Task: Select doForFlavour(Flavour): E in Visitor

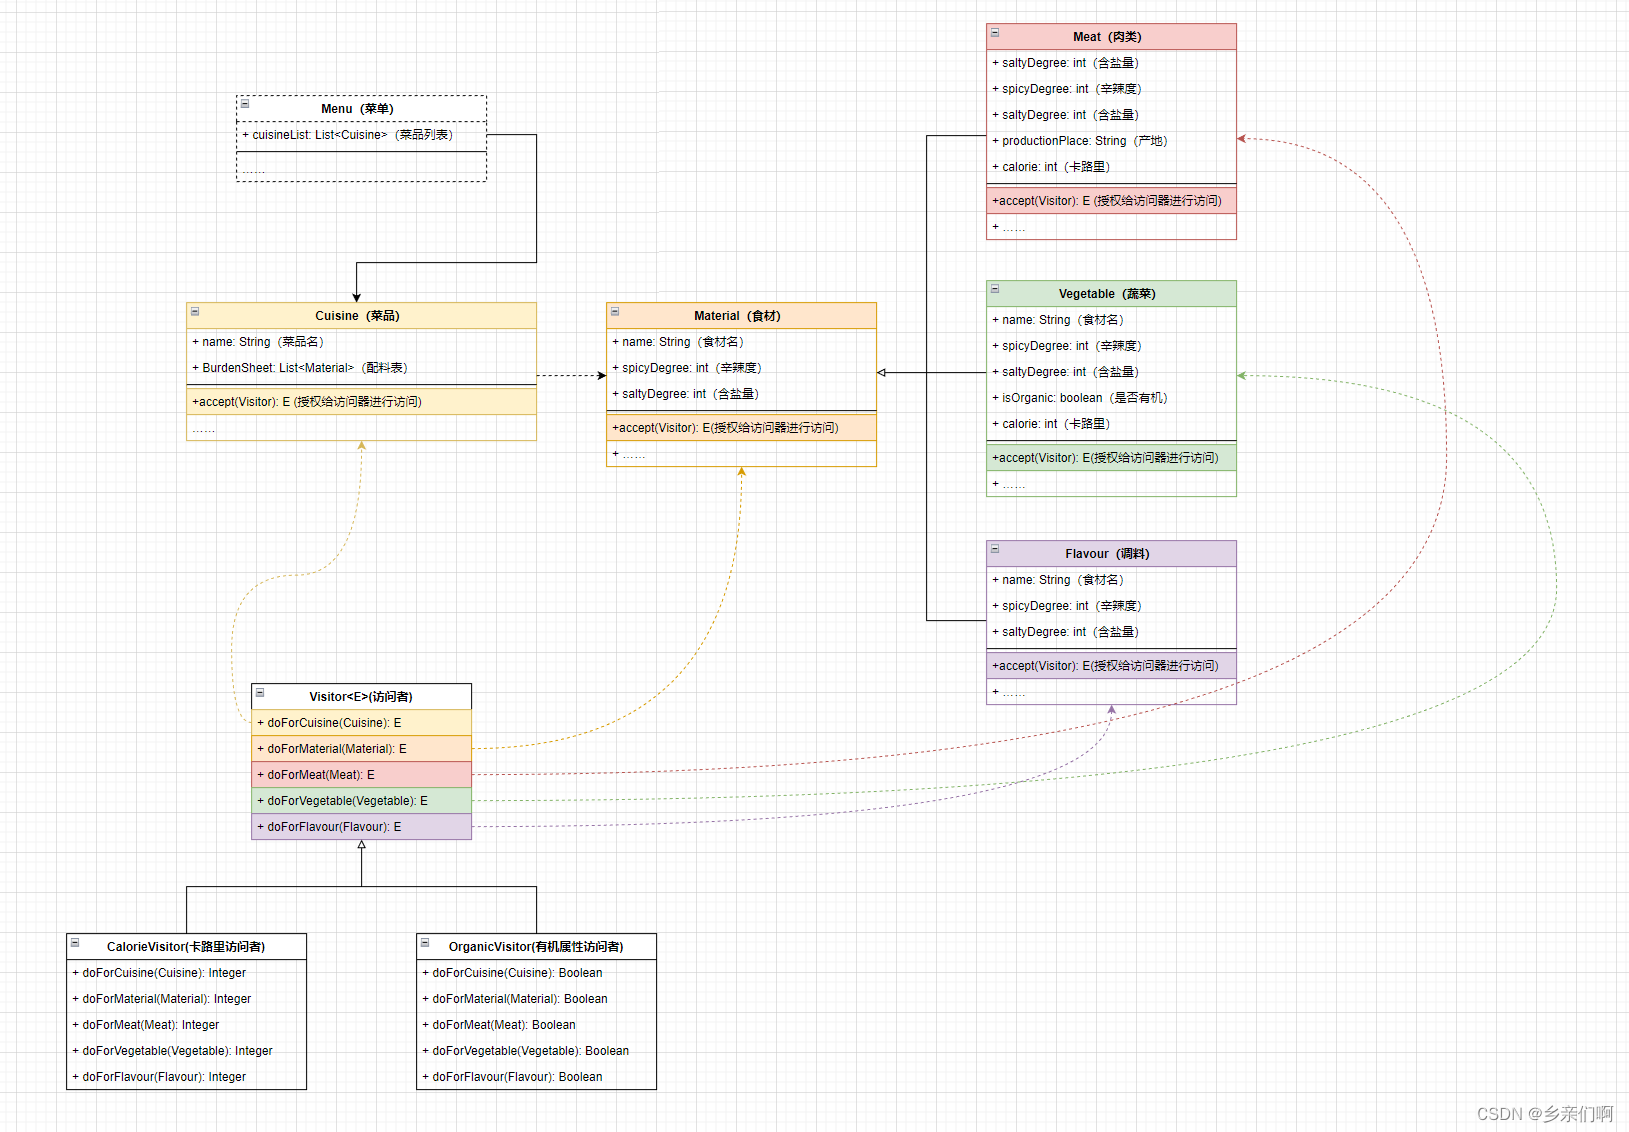Action: coord(362,827)
